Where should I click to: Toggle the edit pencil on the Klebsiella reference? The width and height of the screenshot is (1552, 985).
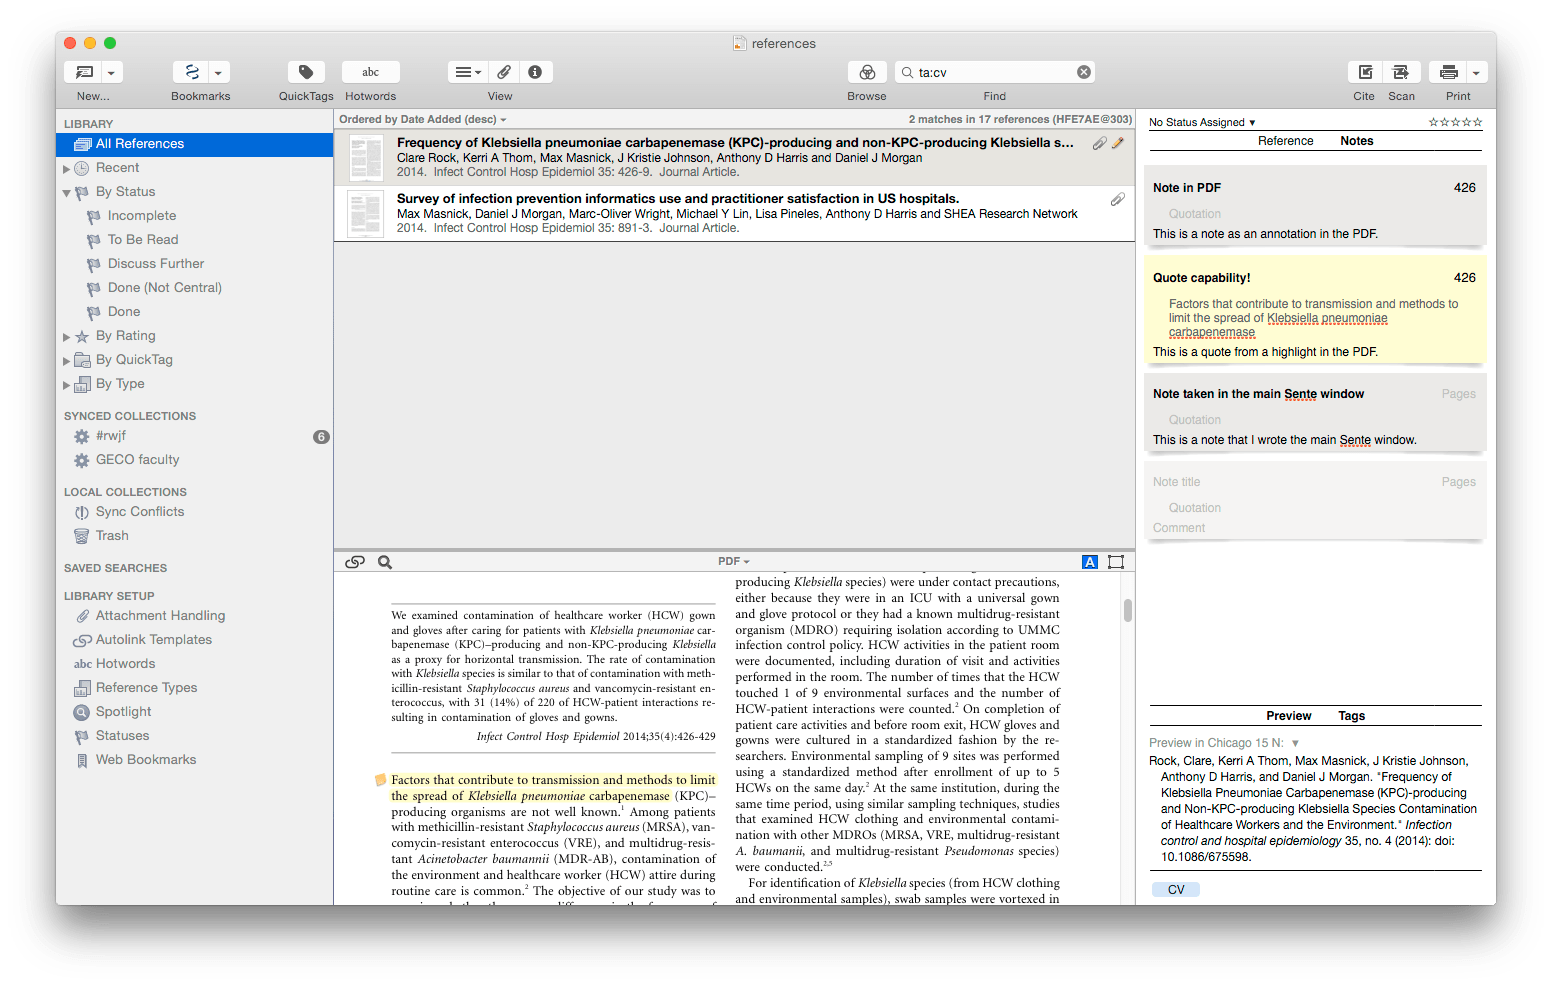pos(1117,143)
